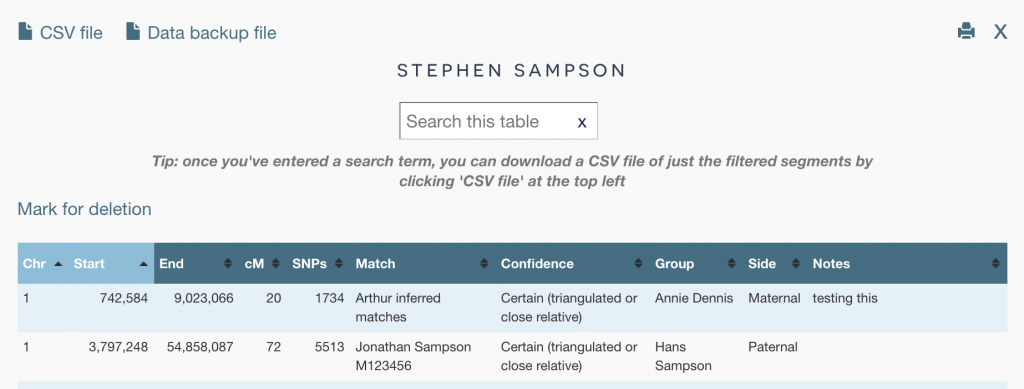Sort table by Confidence column arrows
The height and width of the screenshot is (389, 1024).
[638, 264]
